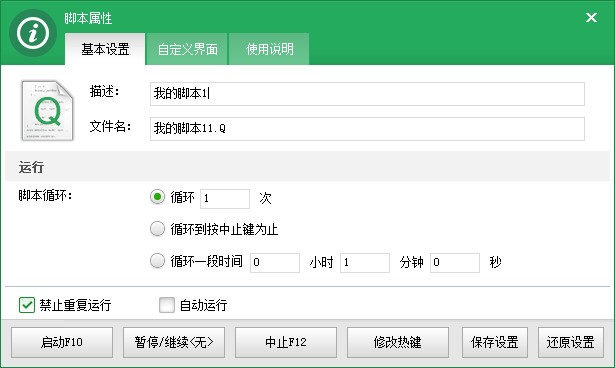615x368 pixels.
Task: Switch to the 基本设置 tab
Action: [105, 49]
